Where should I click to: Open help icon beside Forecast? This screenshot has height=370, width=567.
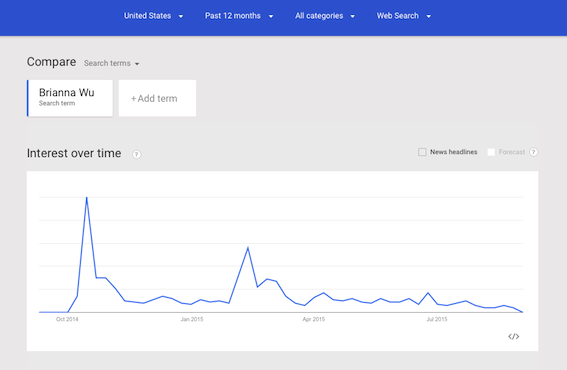[533, 152]
